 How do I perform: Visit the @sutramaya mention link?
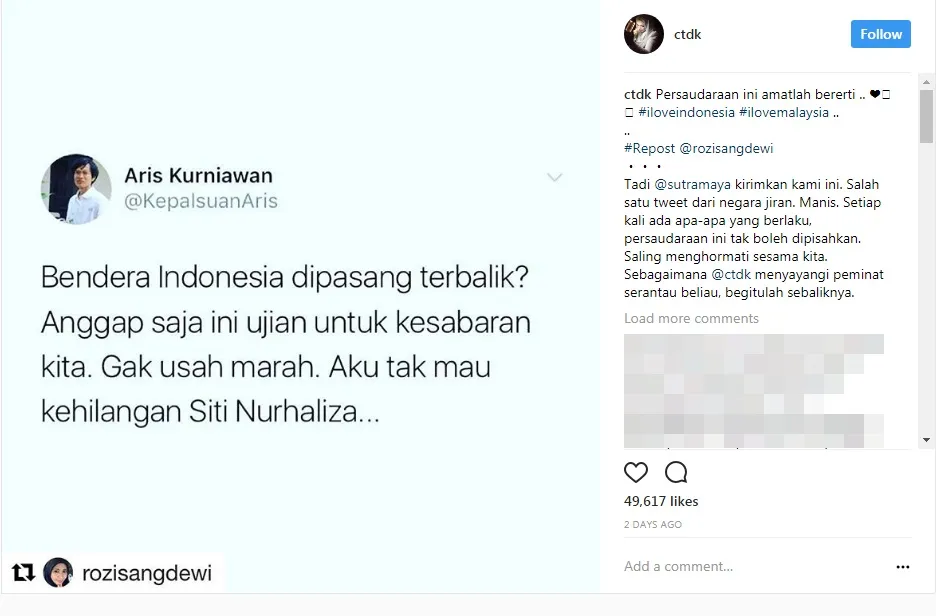click(692, 184)
